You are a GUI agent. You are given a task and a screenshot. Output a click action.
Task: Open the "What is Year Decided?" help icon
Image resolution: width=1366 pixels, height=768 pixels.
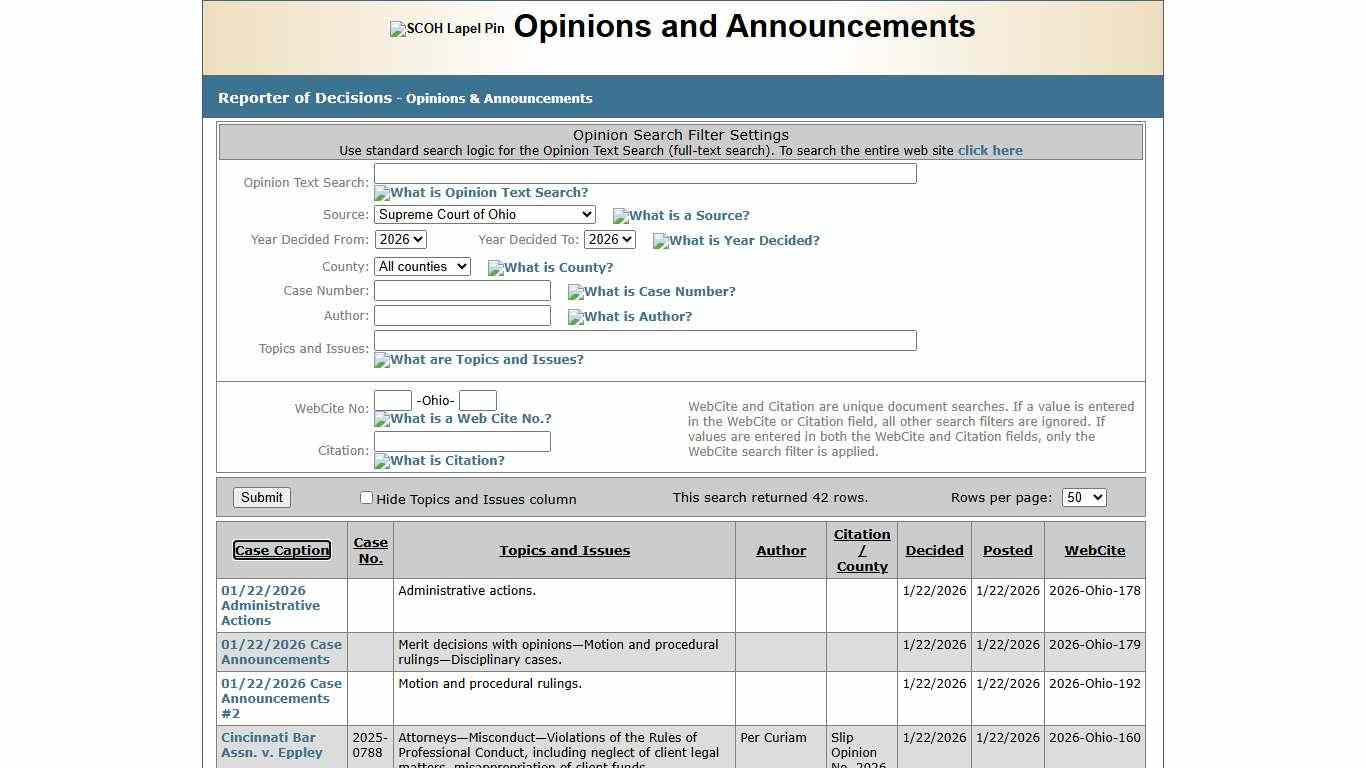[x=736, y=240]
